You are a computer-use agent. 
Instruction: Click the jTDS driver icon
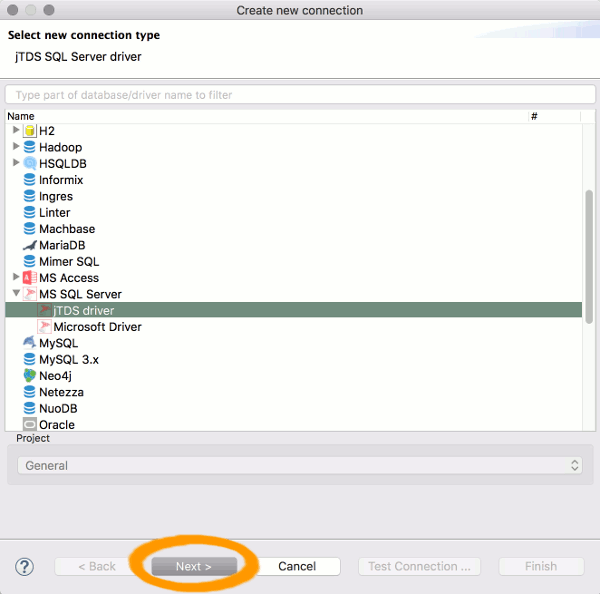coord(44,310)
